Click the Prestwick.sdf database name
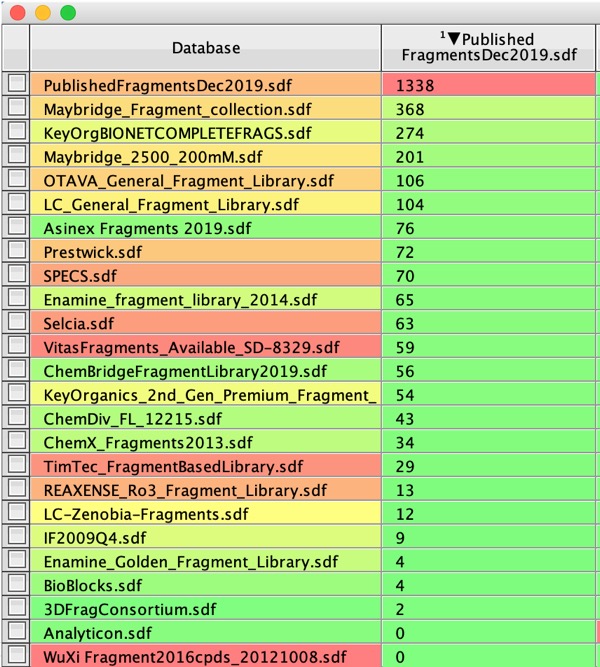Image resolution: width=600 pixels, height=667 pixels. (92, 252)
